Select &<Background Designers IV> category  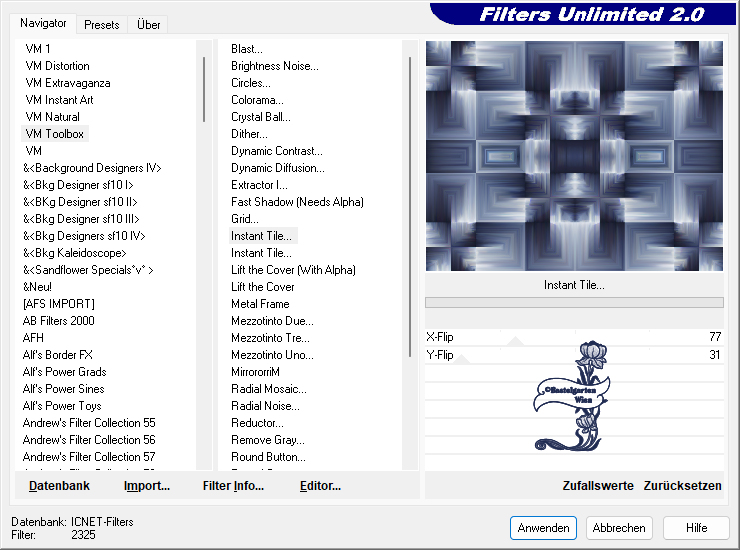[x=92, y=168]
